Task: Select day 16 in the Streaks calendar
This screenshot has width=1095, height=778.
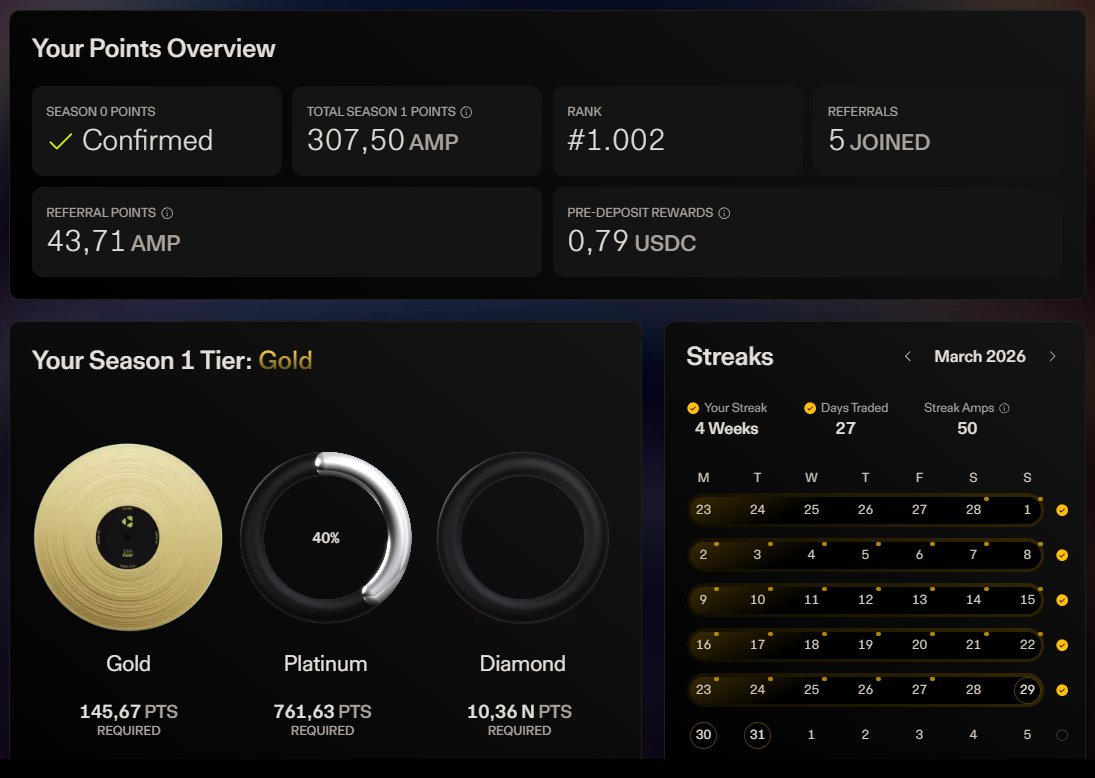Action: click(x=703, y=644)
